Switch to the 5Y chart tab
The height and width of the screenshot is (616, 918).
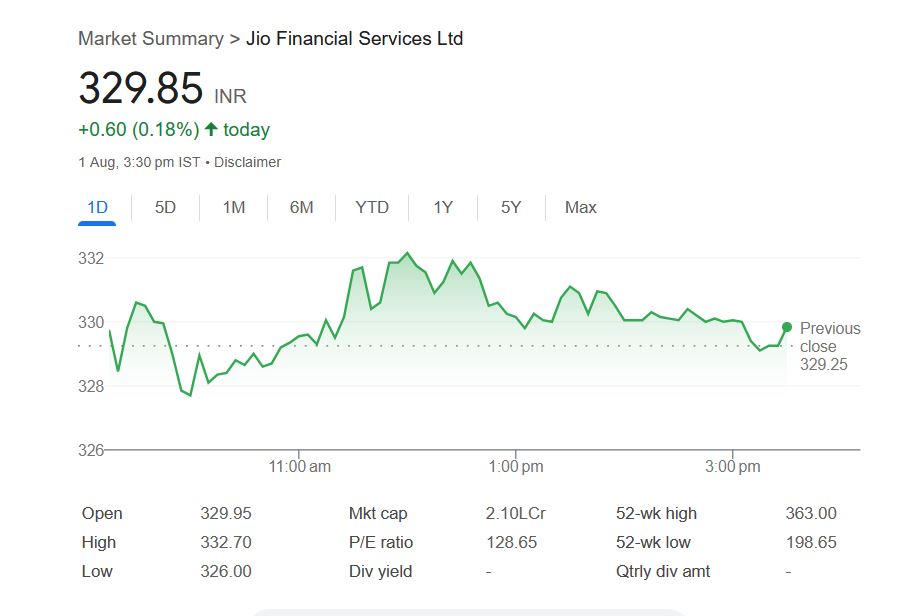click(x=511, y=207)
